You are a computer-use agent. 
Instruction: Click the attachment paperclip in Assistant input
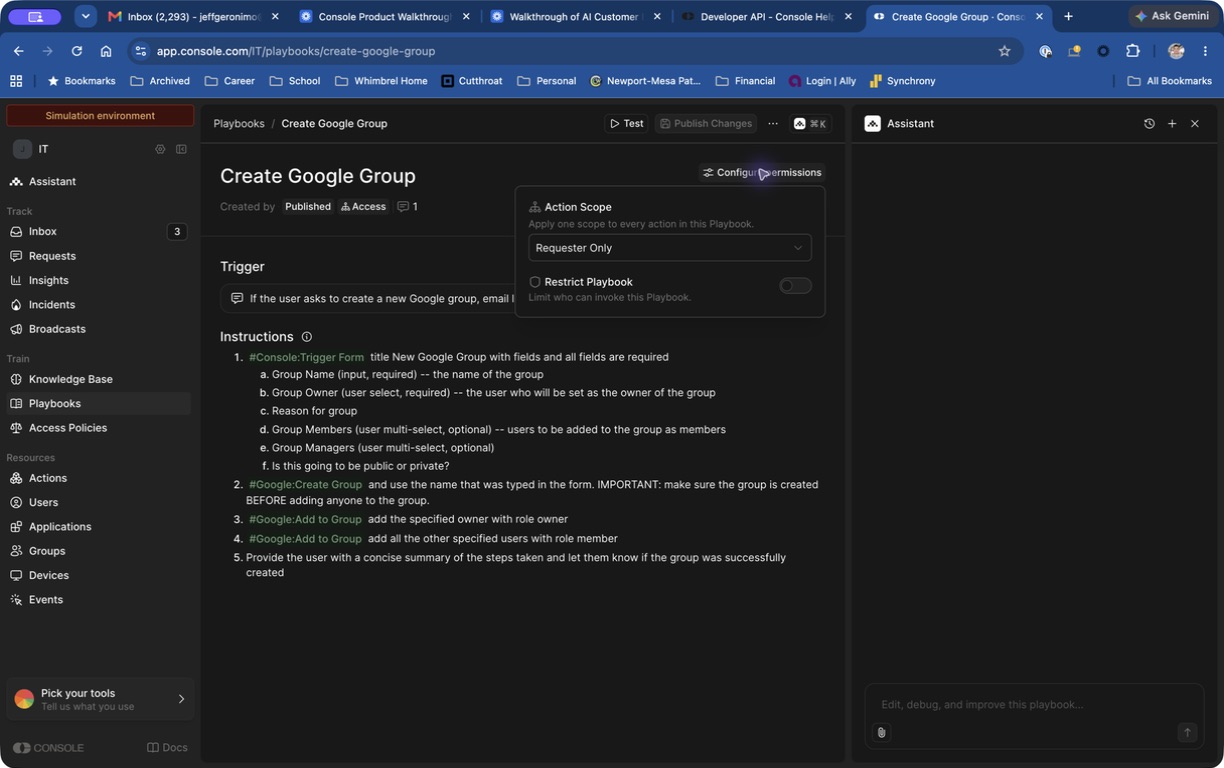(x=882, y=732)
